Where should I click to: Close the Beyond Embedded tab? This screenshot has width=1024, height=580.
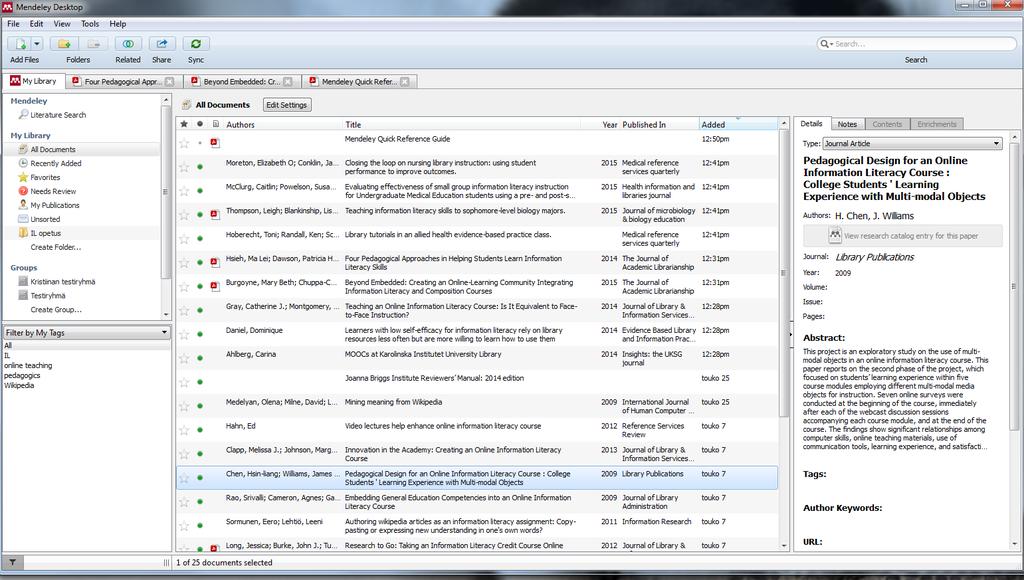(x=287, y=82)
